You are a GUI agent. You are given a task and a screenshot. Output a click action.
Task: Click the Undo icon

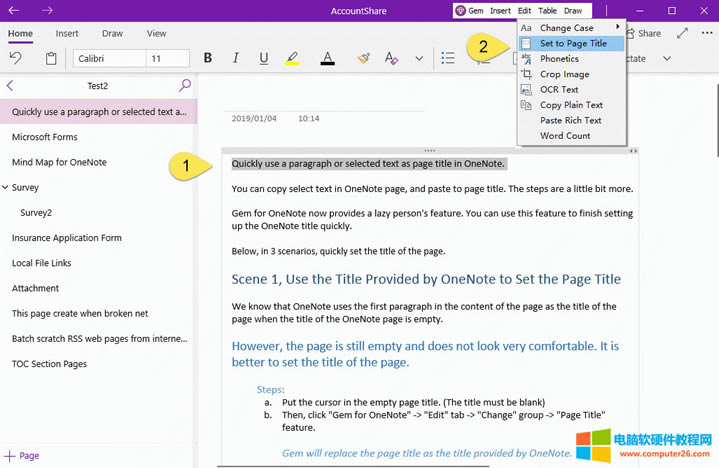17,59
